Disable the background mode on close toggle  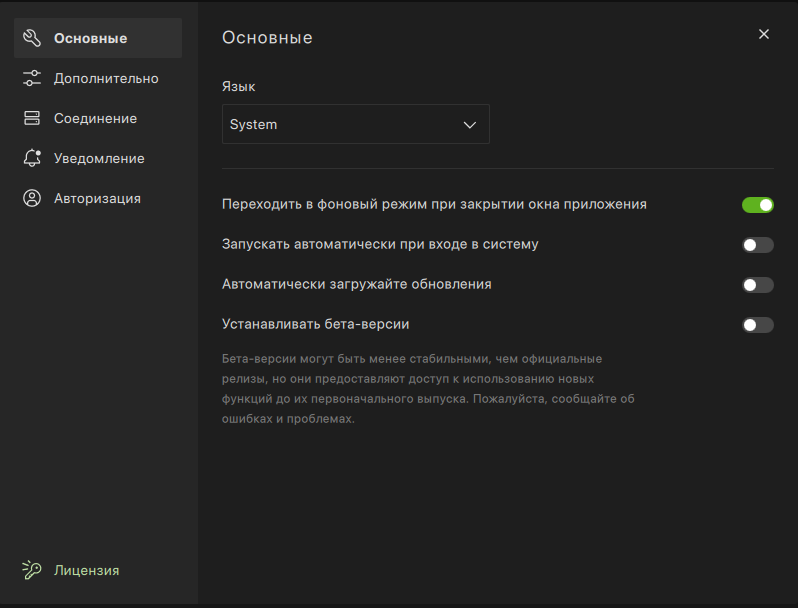(757, 205)
